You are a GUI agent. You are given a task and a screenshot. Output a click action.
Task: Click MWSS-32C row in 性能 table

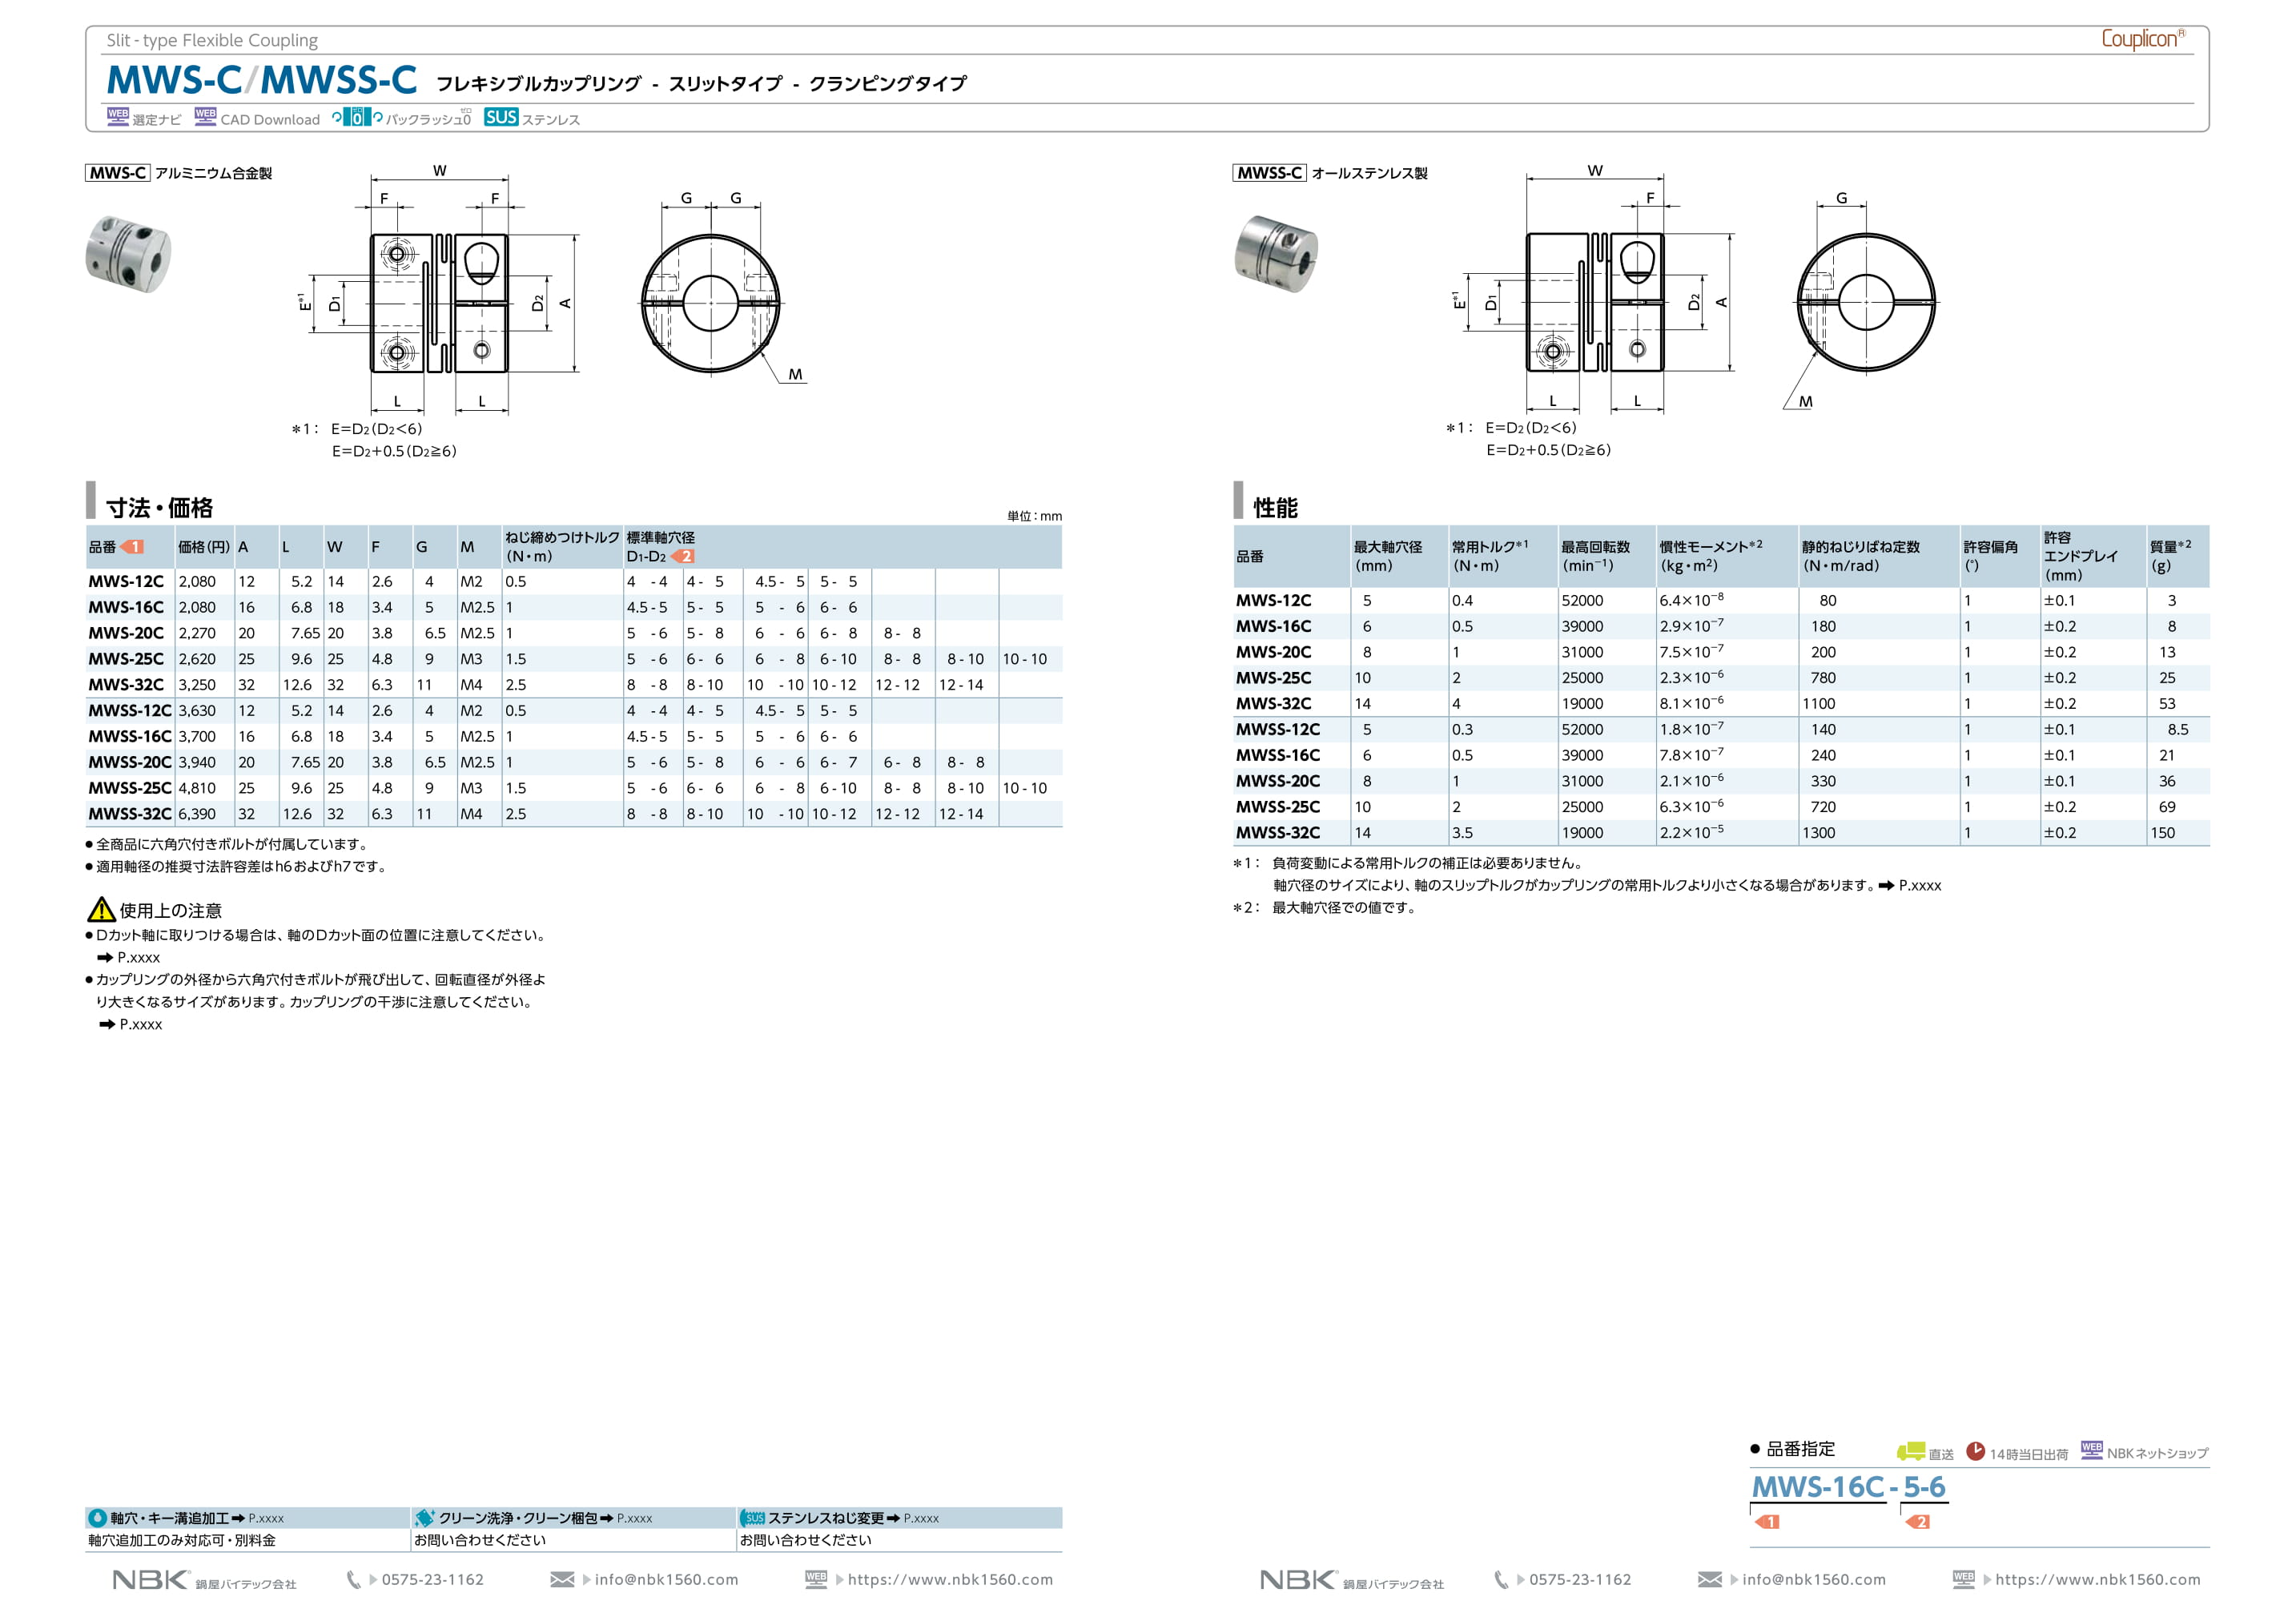tap(1277, 832)
